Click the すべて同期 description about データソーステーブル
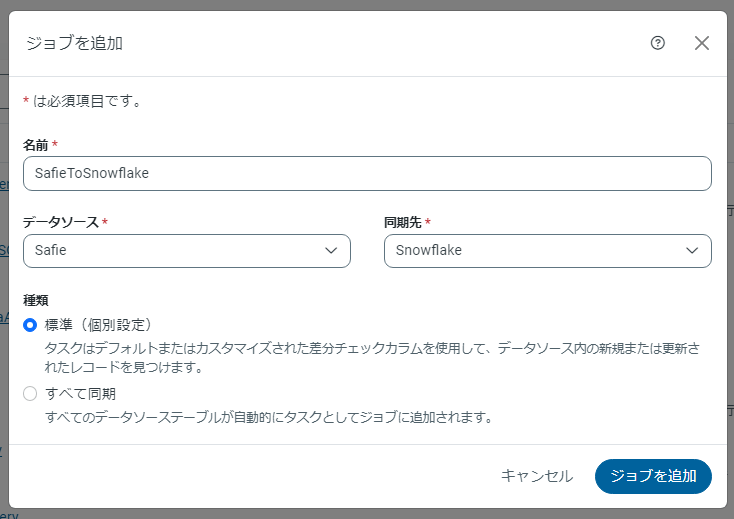The width and height of the screenshot is (734, 519). coord(269,416)
